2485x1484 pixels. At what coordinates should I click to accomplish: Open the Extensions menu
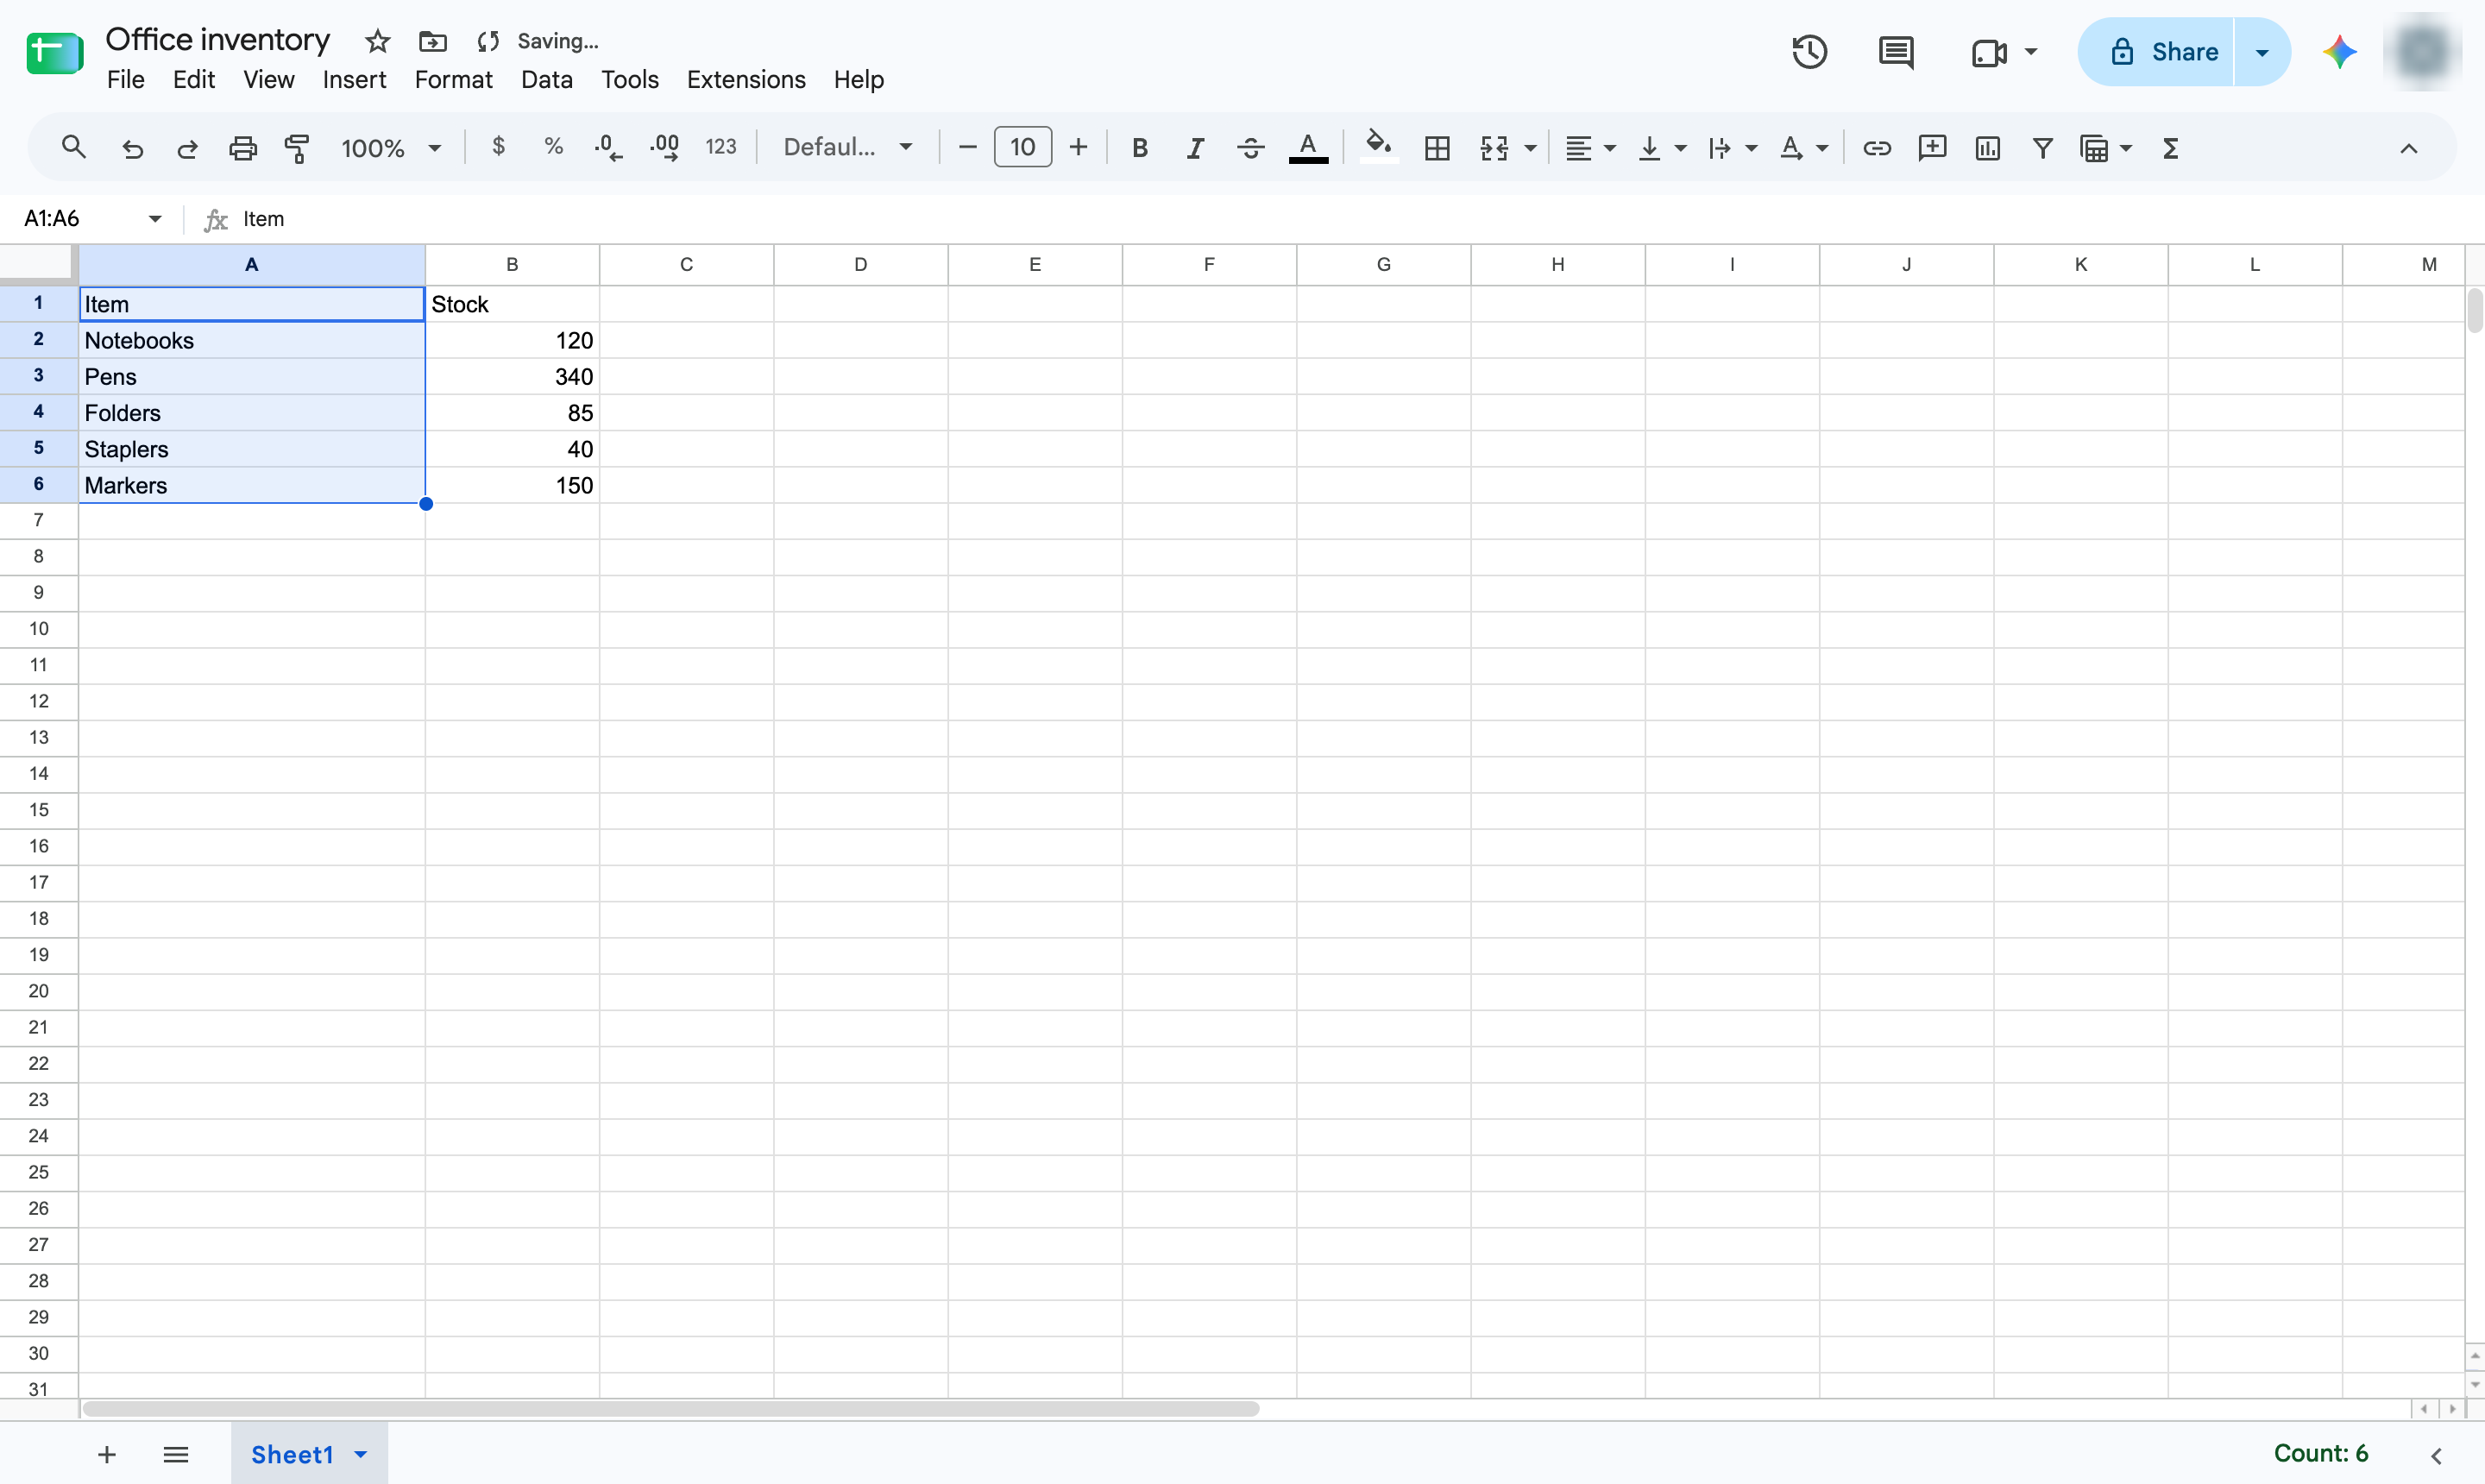[746, 79]
